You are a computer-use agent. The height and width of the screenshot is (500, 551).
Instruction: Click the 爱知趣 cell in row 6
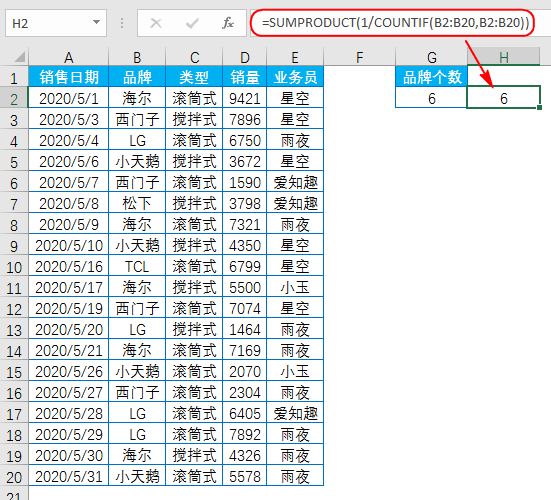(x=295, y=182)
